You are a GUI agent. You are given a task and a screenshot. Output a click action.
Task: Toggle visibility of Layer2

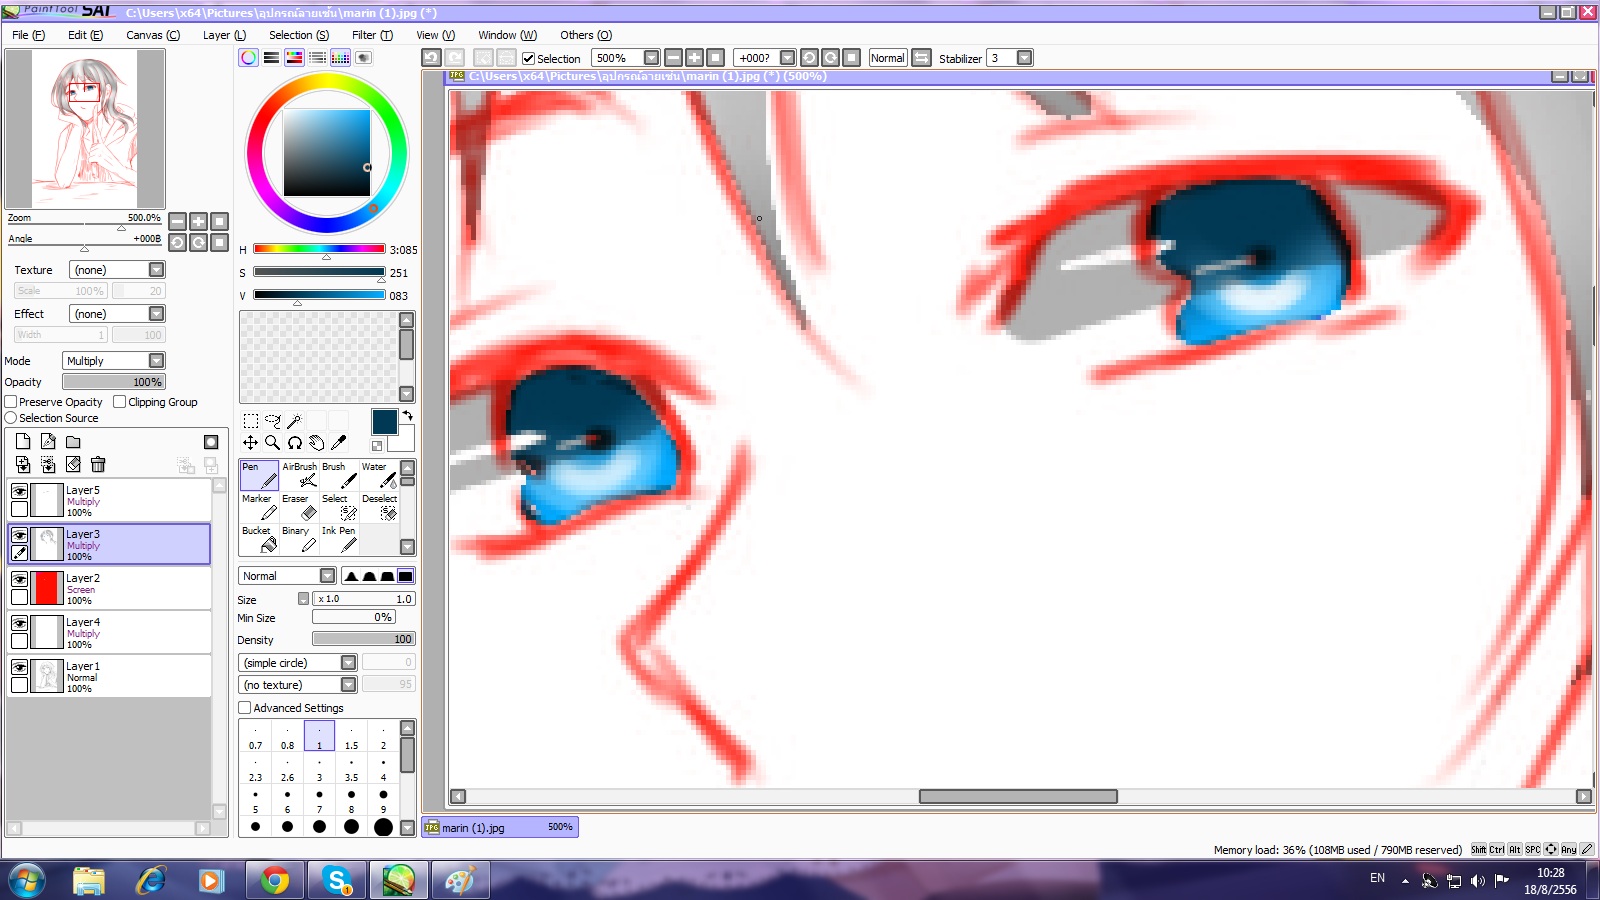point(19,579)
